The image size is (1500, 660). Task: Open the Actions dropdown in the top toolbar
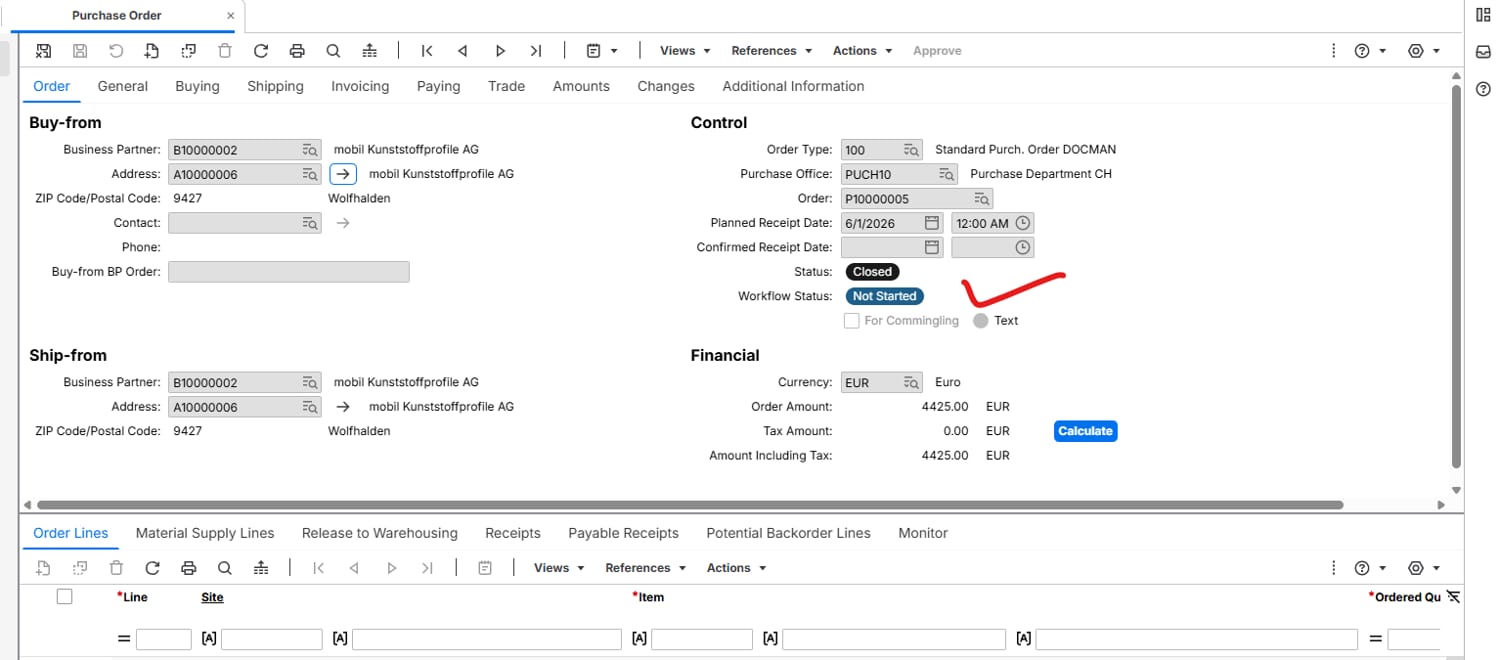[x=862, y=50]
